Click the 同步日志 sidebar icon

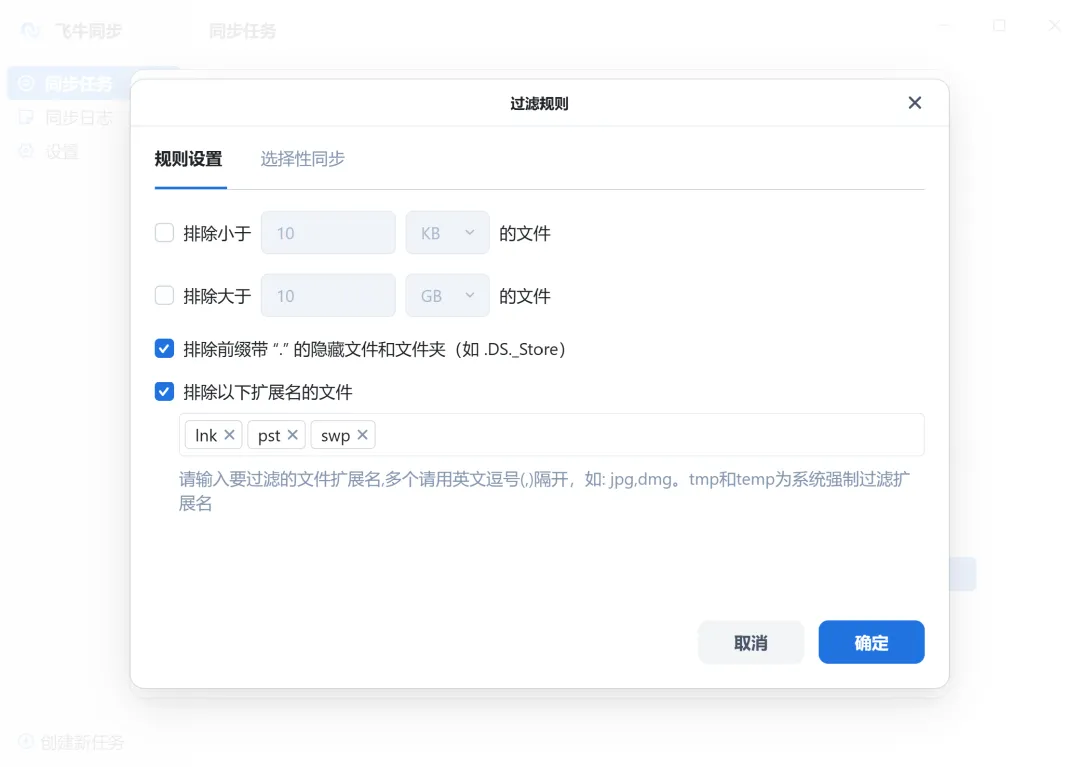[26, 118]
